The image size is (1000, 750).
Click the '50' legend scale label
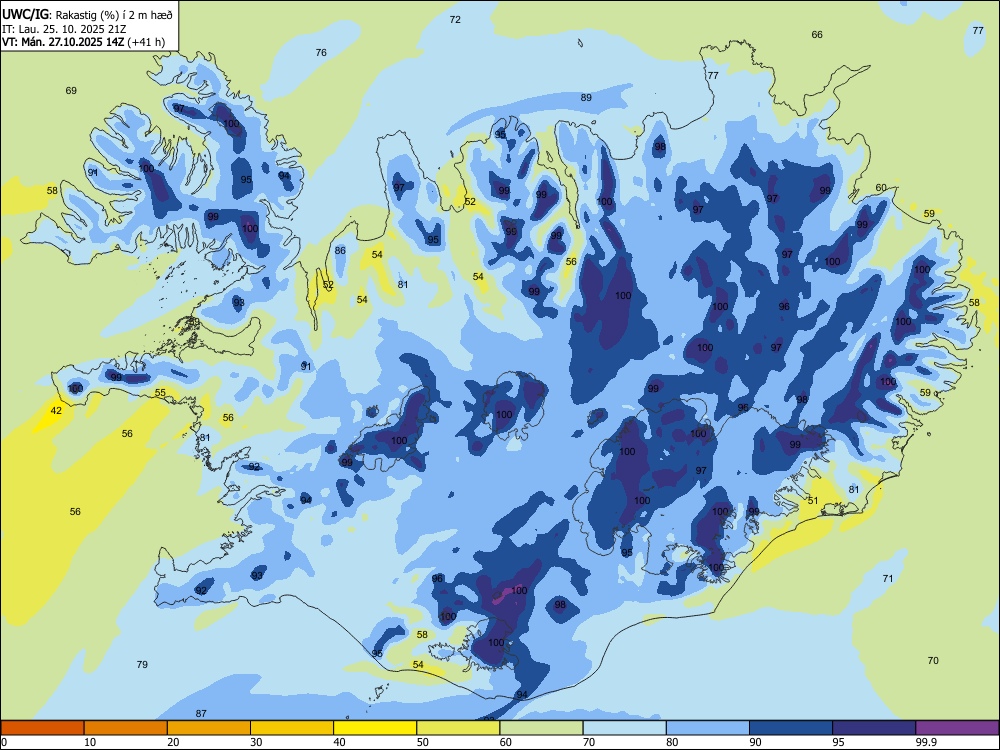422,742
